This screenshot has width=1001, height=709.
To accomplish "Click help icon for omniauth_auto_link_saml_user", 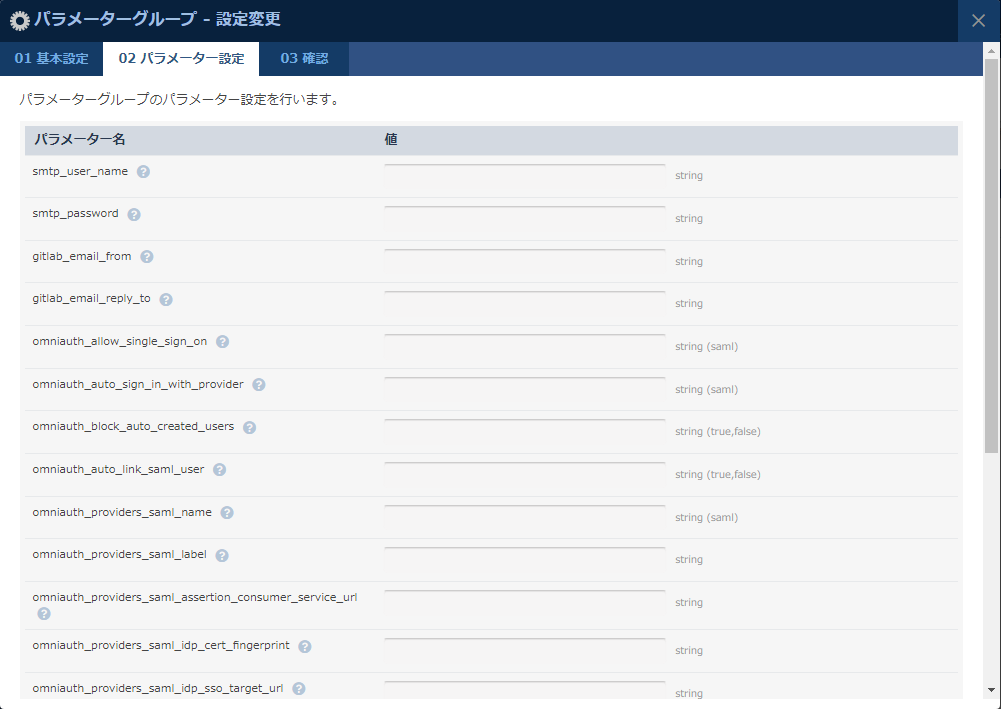I will [x=219, y=469].
